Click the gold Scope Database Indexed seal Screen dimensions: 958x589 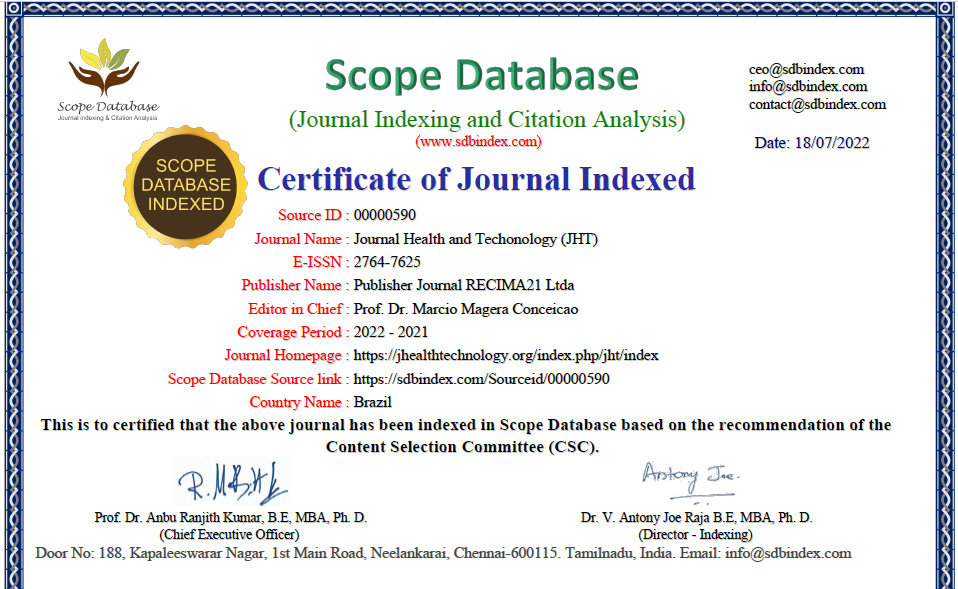click(x=186, y=186)
